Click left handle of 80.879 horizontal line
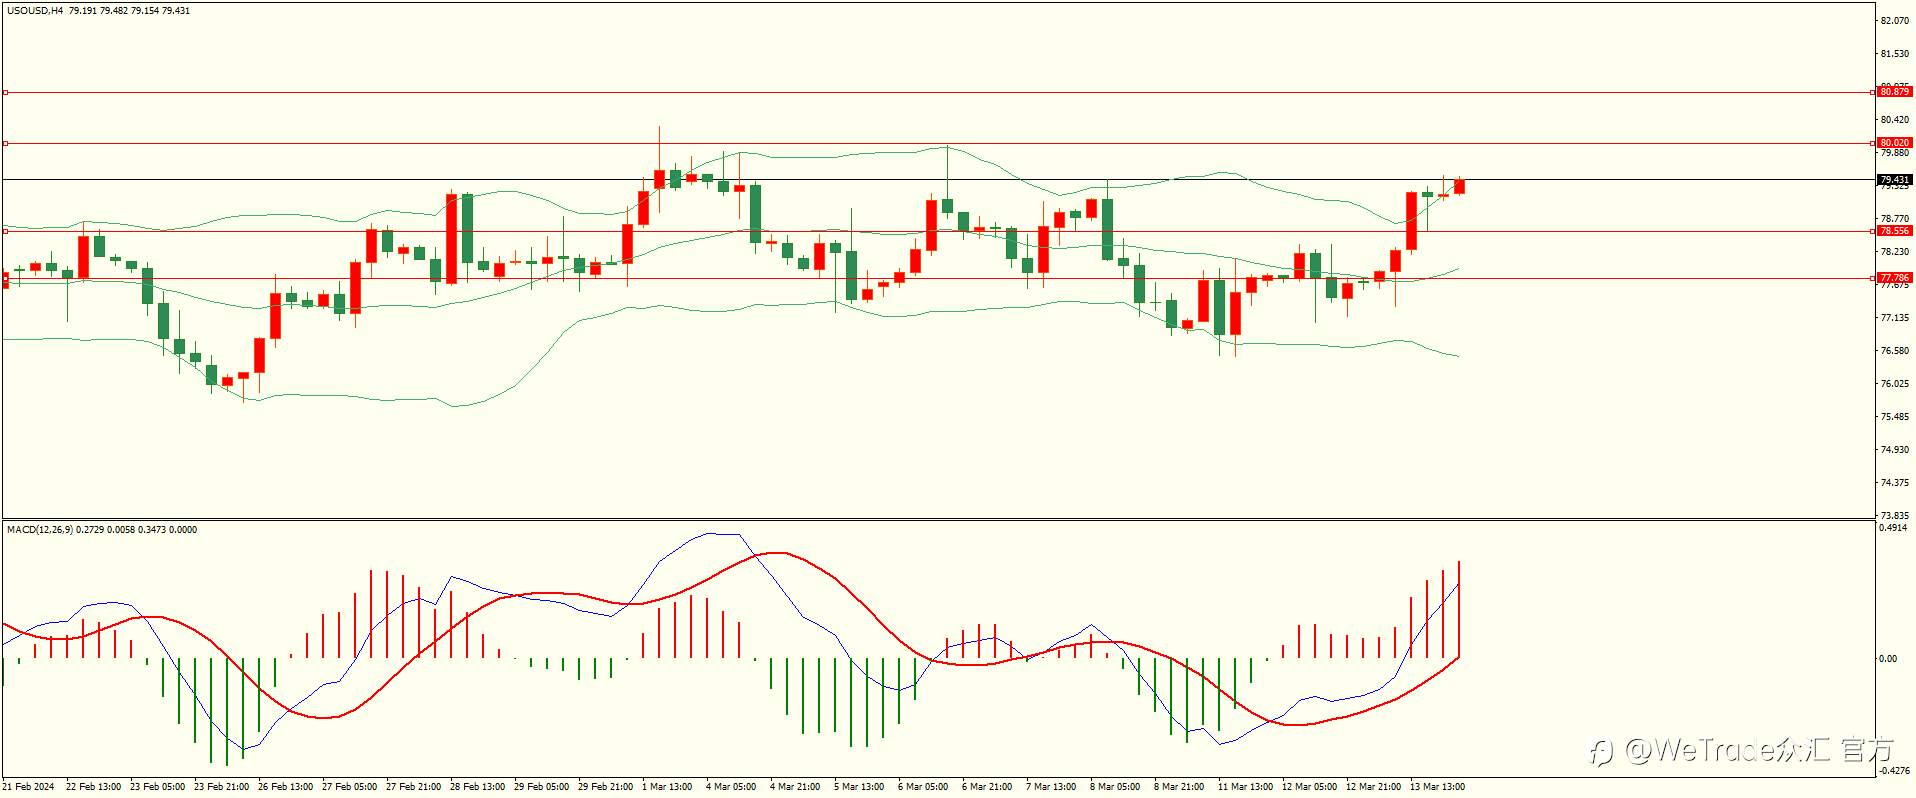 pos(5,92)
